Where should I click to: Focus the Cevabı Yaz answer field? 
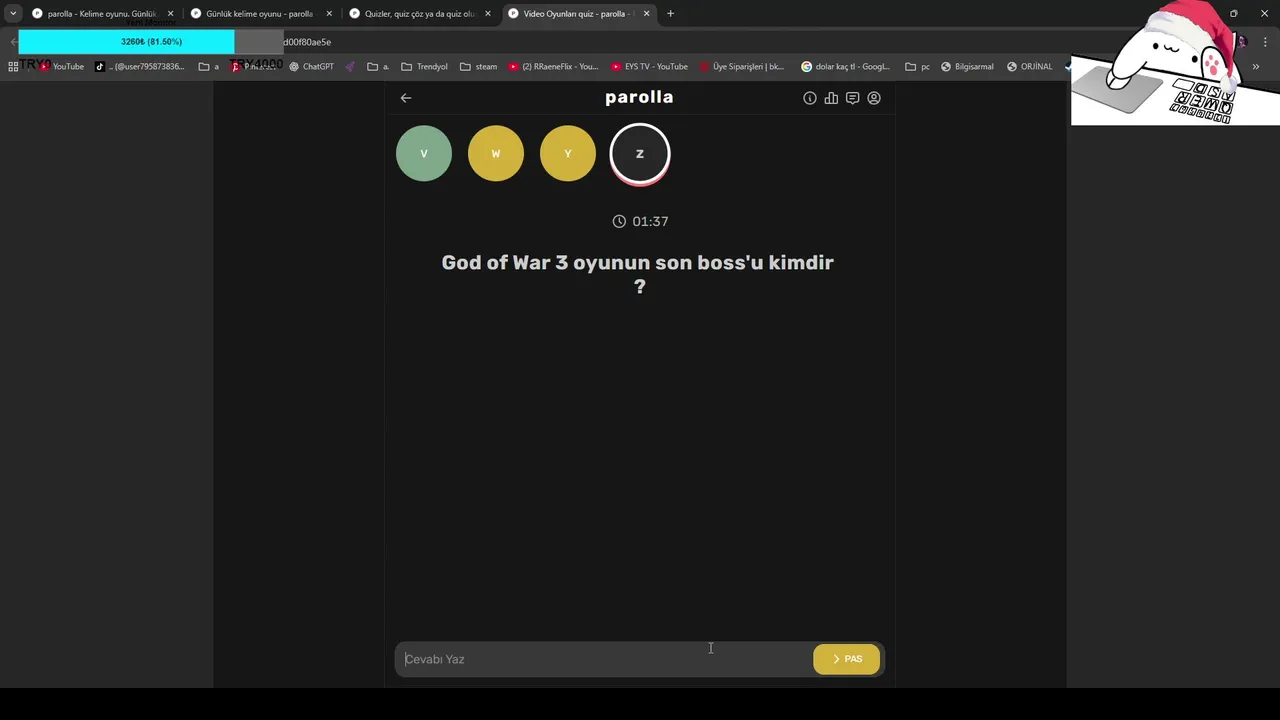(x=604, y=659)
